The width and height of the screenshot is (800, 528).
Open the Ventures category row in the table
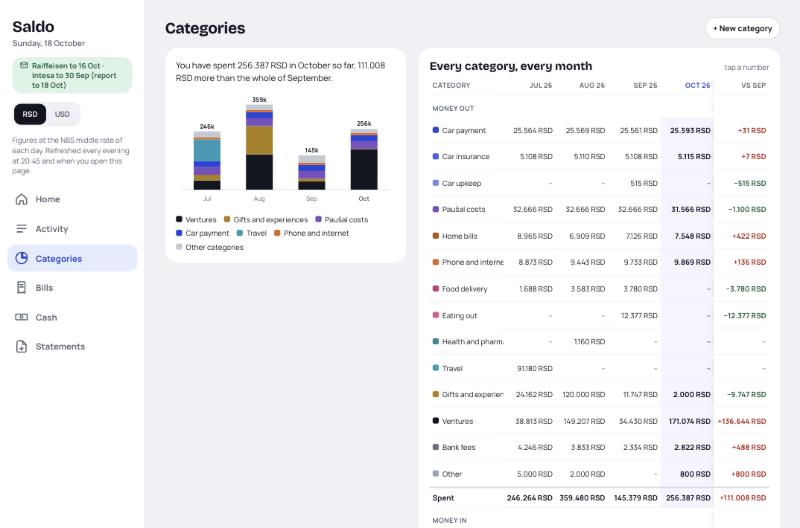click(599, 421)
